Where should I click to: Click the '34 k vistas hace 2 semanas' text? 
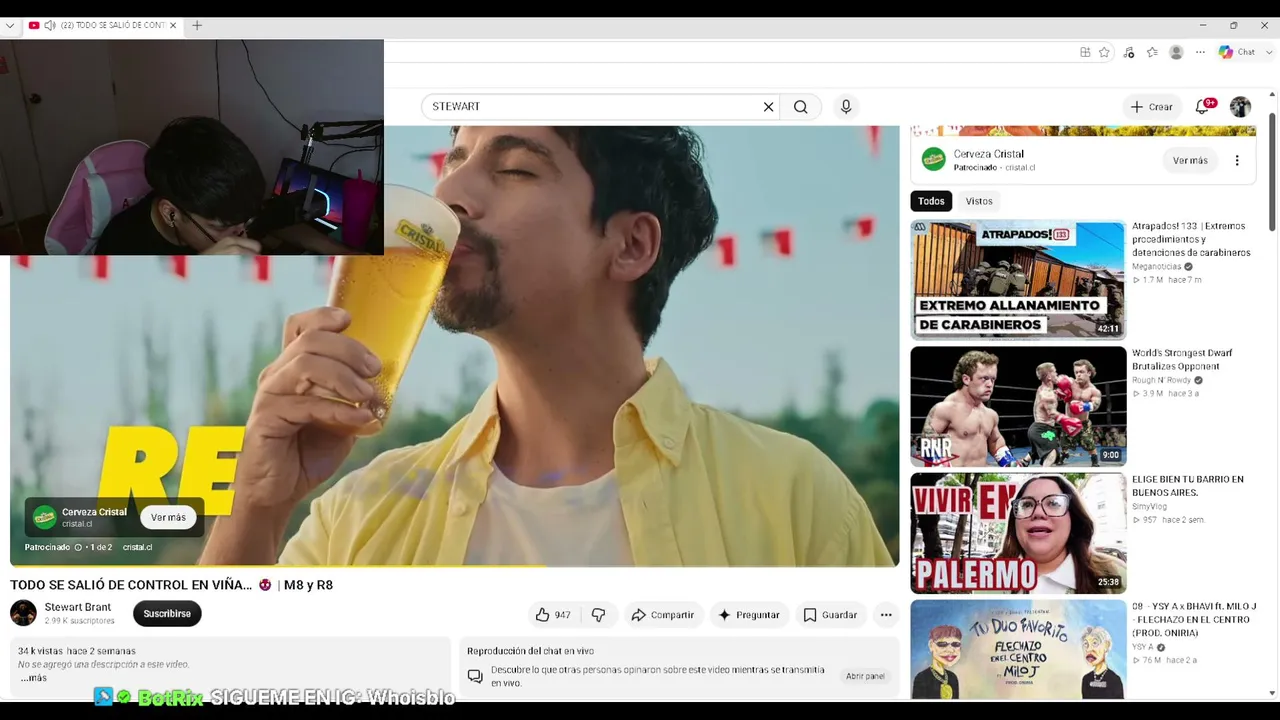coord(77,651)
